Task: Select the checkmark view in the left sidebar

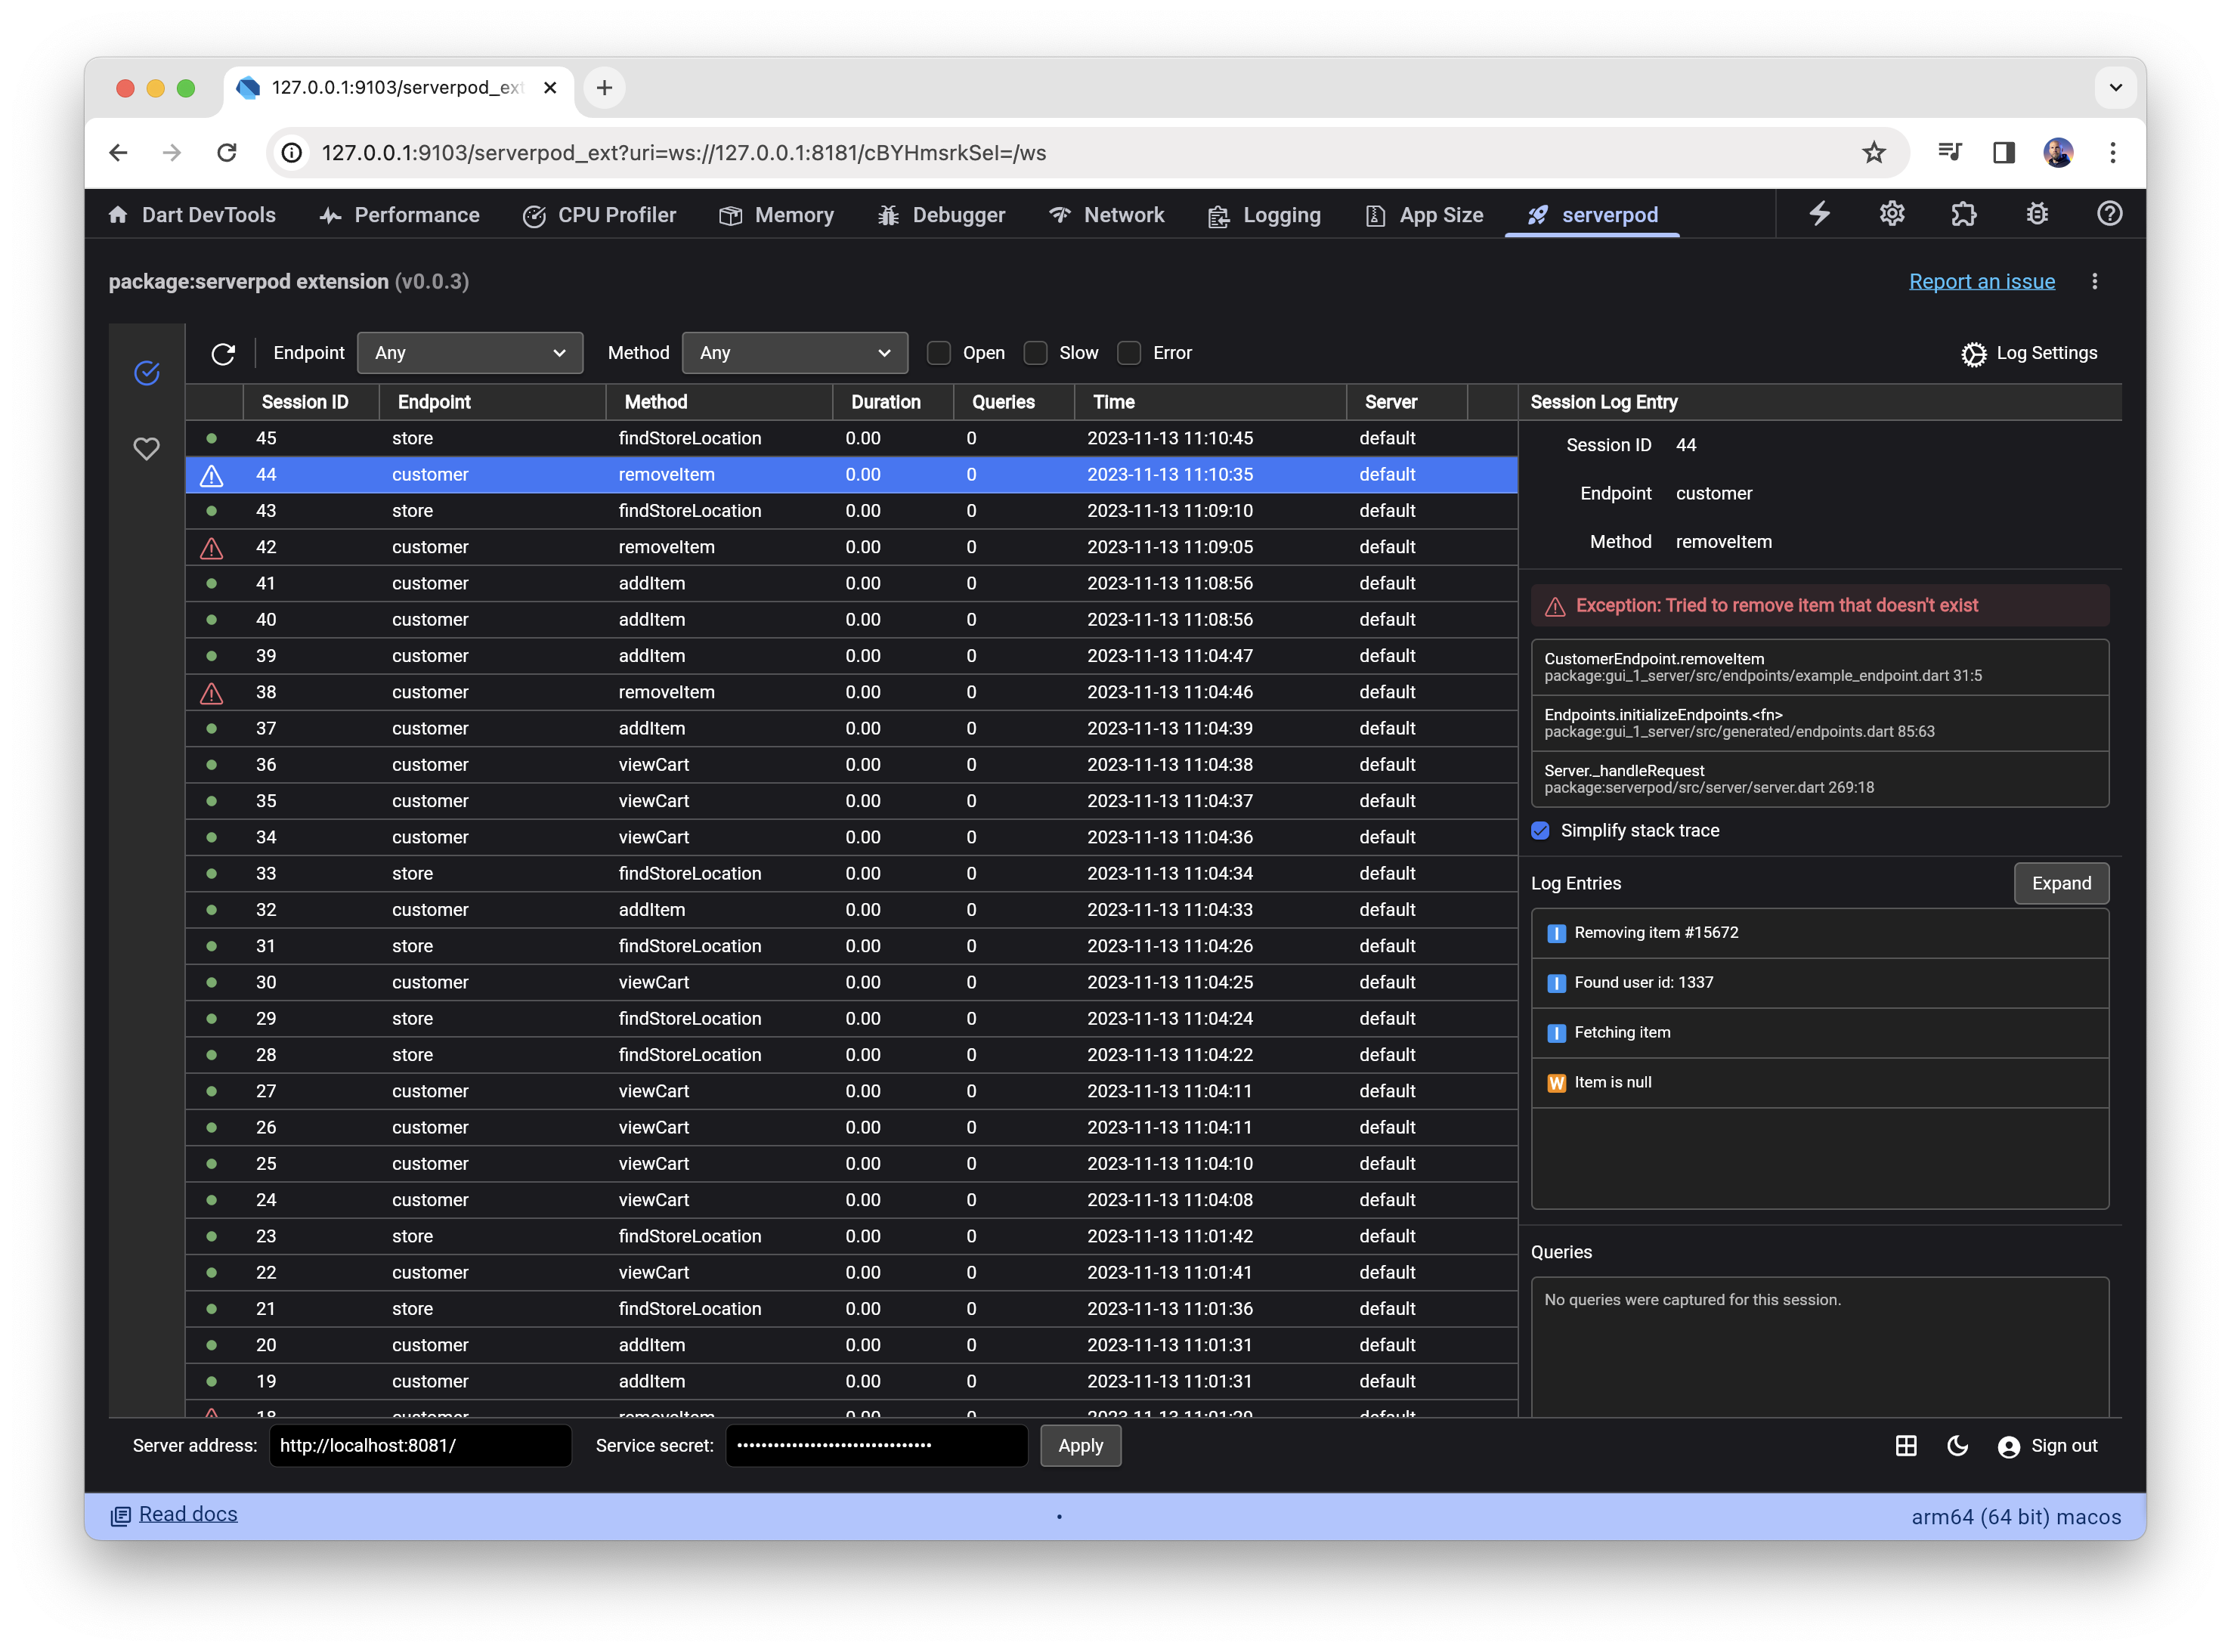Action: point(147,372)
